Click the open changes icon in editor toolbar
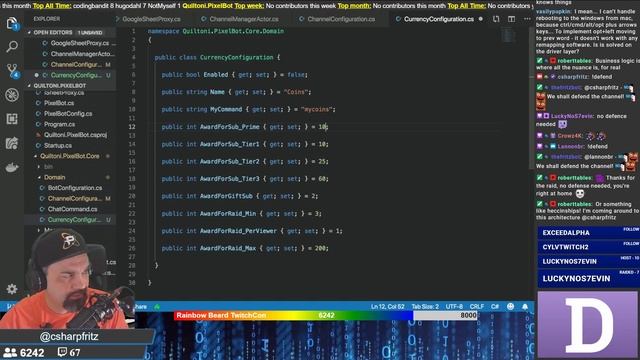Screen dimensions: 640x360 tap(496, 19)
